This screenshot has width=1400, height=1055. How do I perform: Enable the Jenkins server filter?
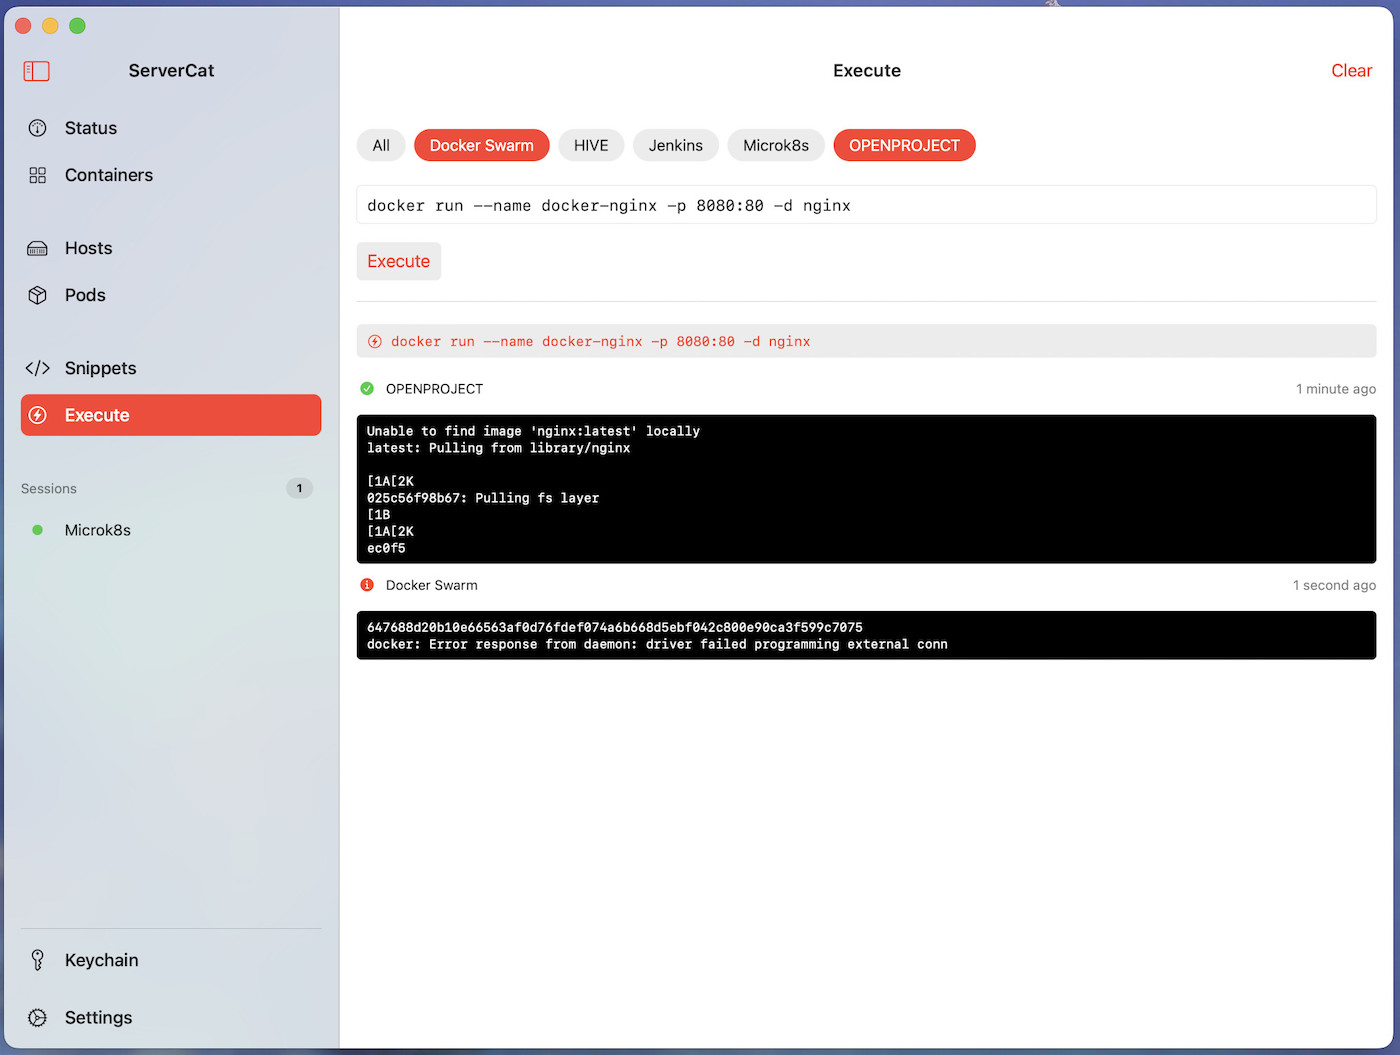(675, 145)
